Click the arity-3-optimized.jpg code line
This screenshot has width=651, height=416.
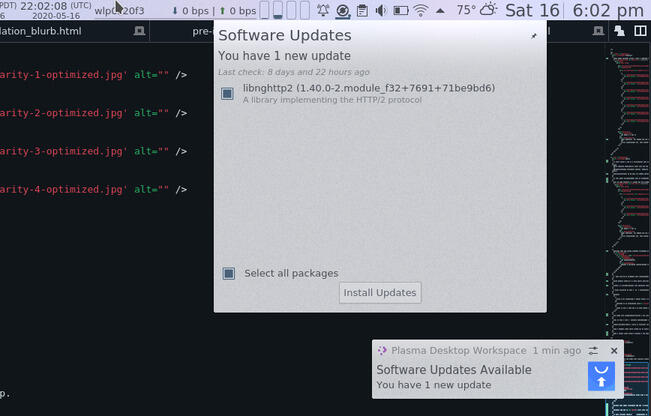click(93, 151)
